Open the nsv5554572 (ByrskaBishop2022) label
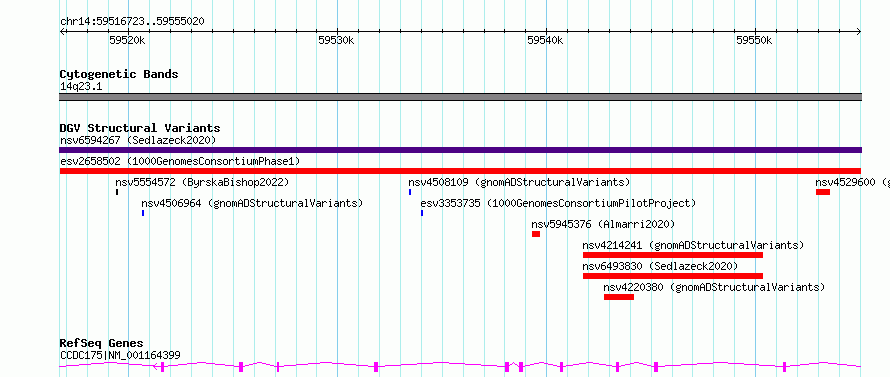Screen dimensions: 890x377 coord(202,182)
